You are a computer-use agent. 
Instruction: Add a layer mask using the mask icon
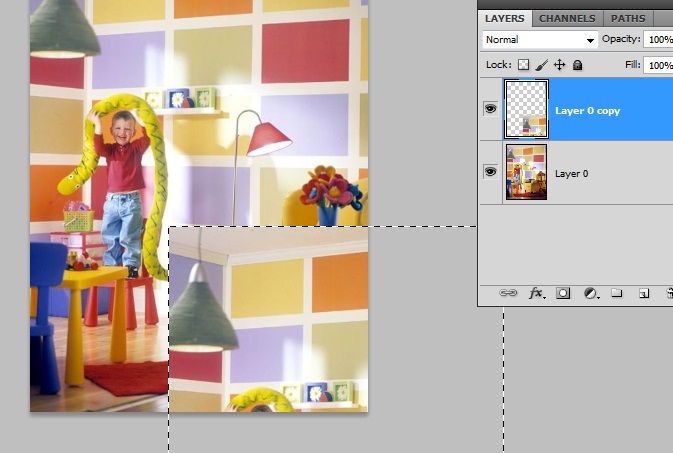coord(563,293)
